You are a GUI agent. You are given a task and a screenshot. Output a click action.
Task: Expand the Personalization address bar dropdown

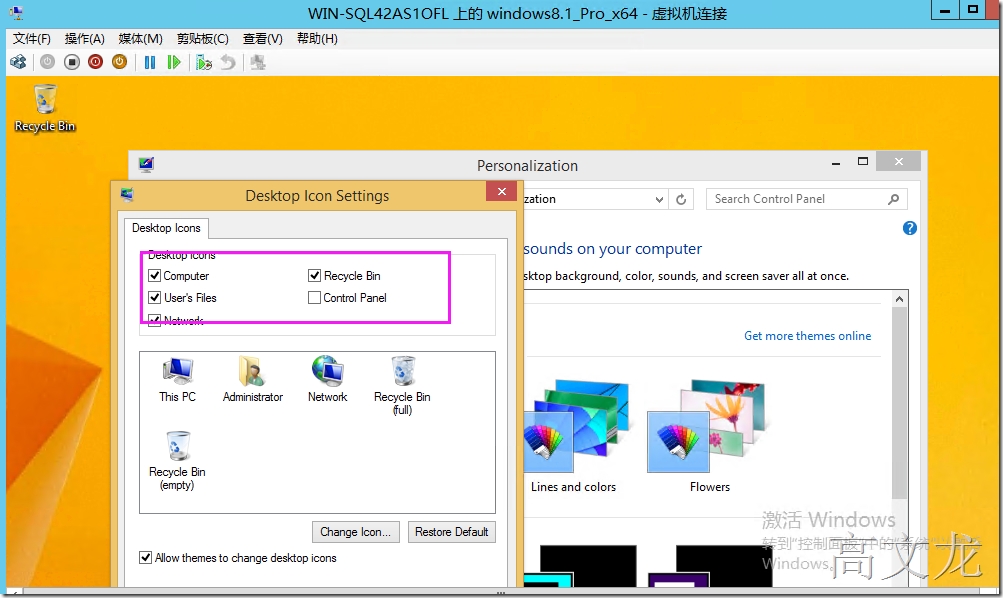659,200
